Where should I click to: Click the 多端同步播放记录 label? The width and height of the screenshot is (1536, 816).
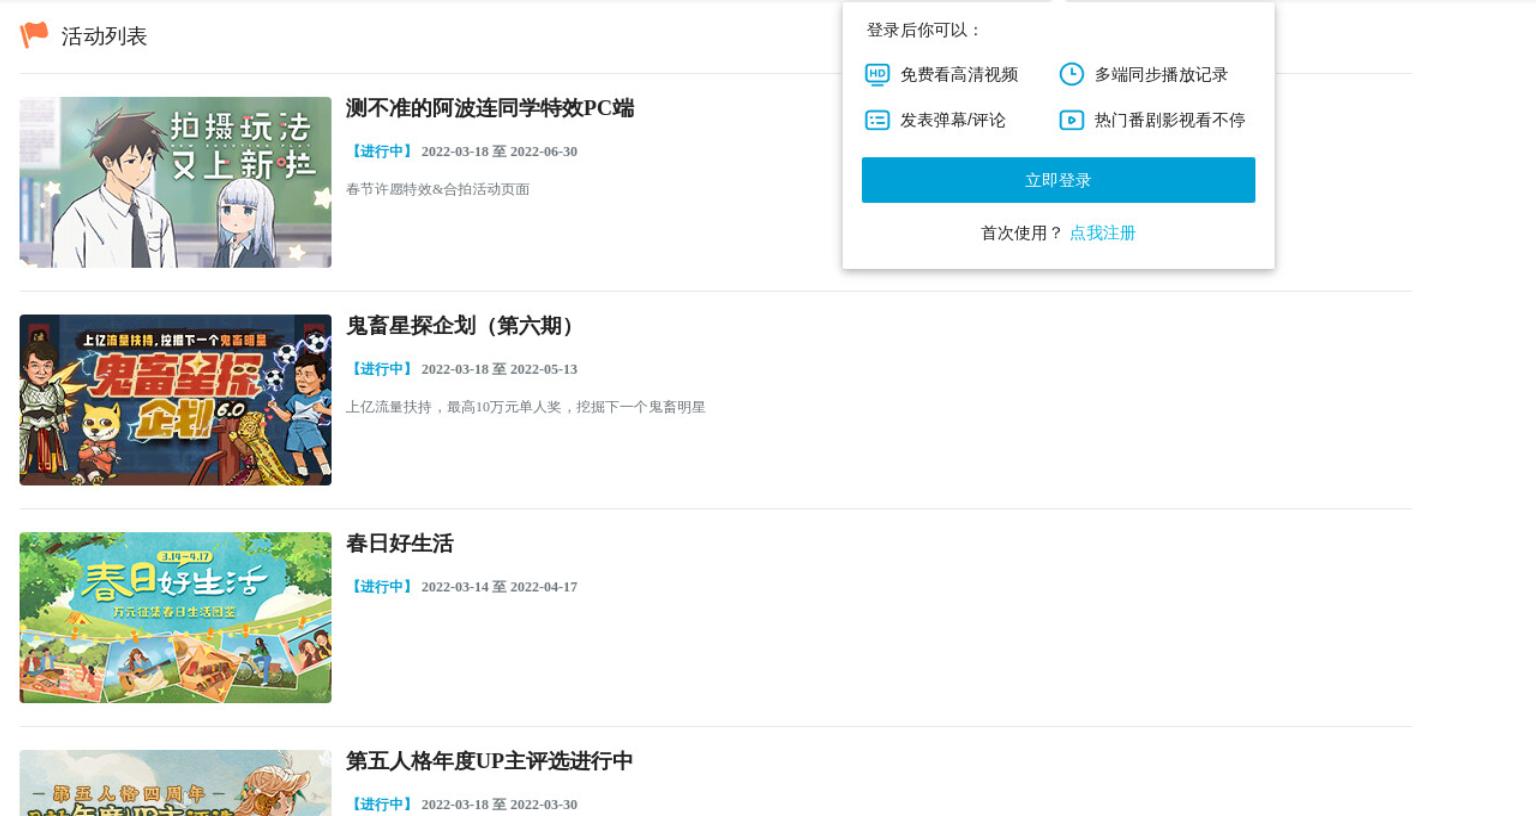coord(1161,74)
